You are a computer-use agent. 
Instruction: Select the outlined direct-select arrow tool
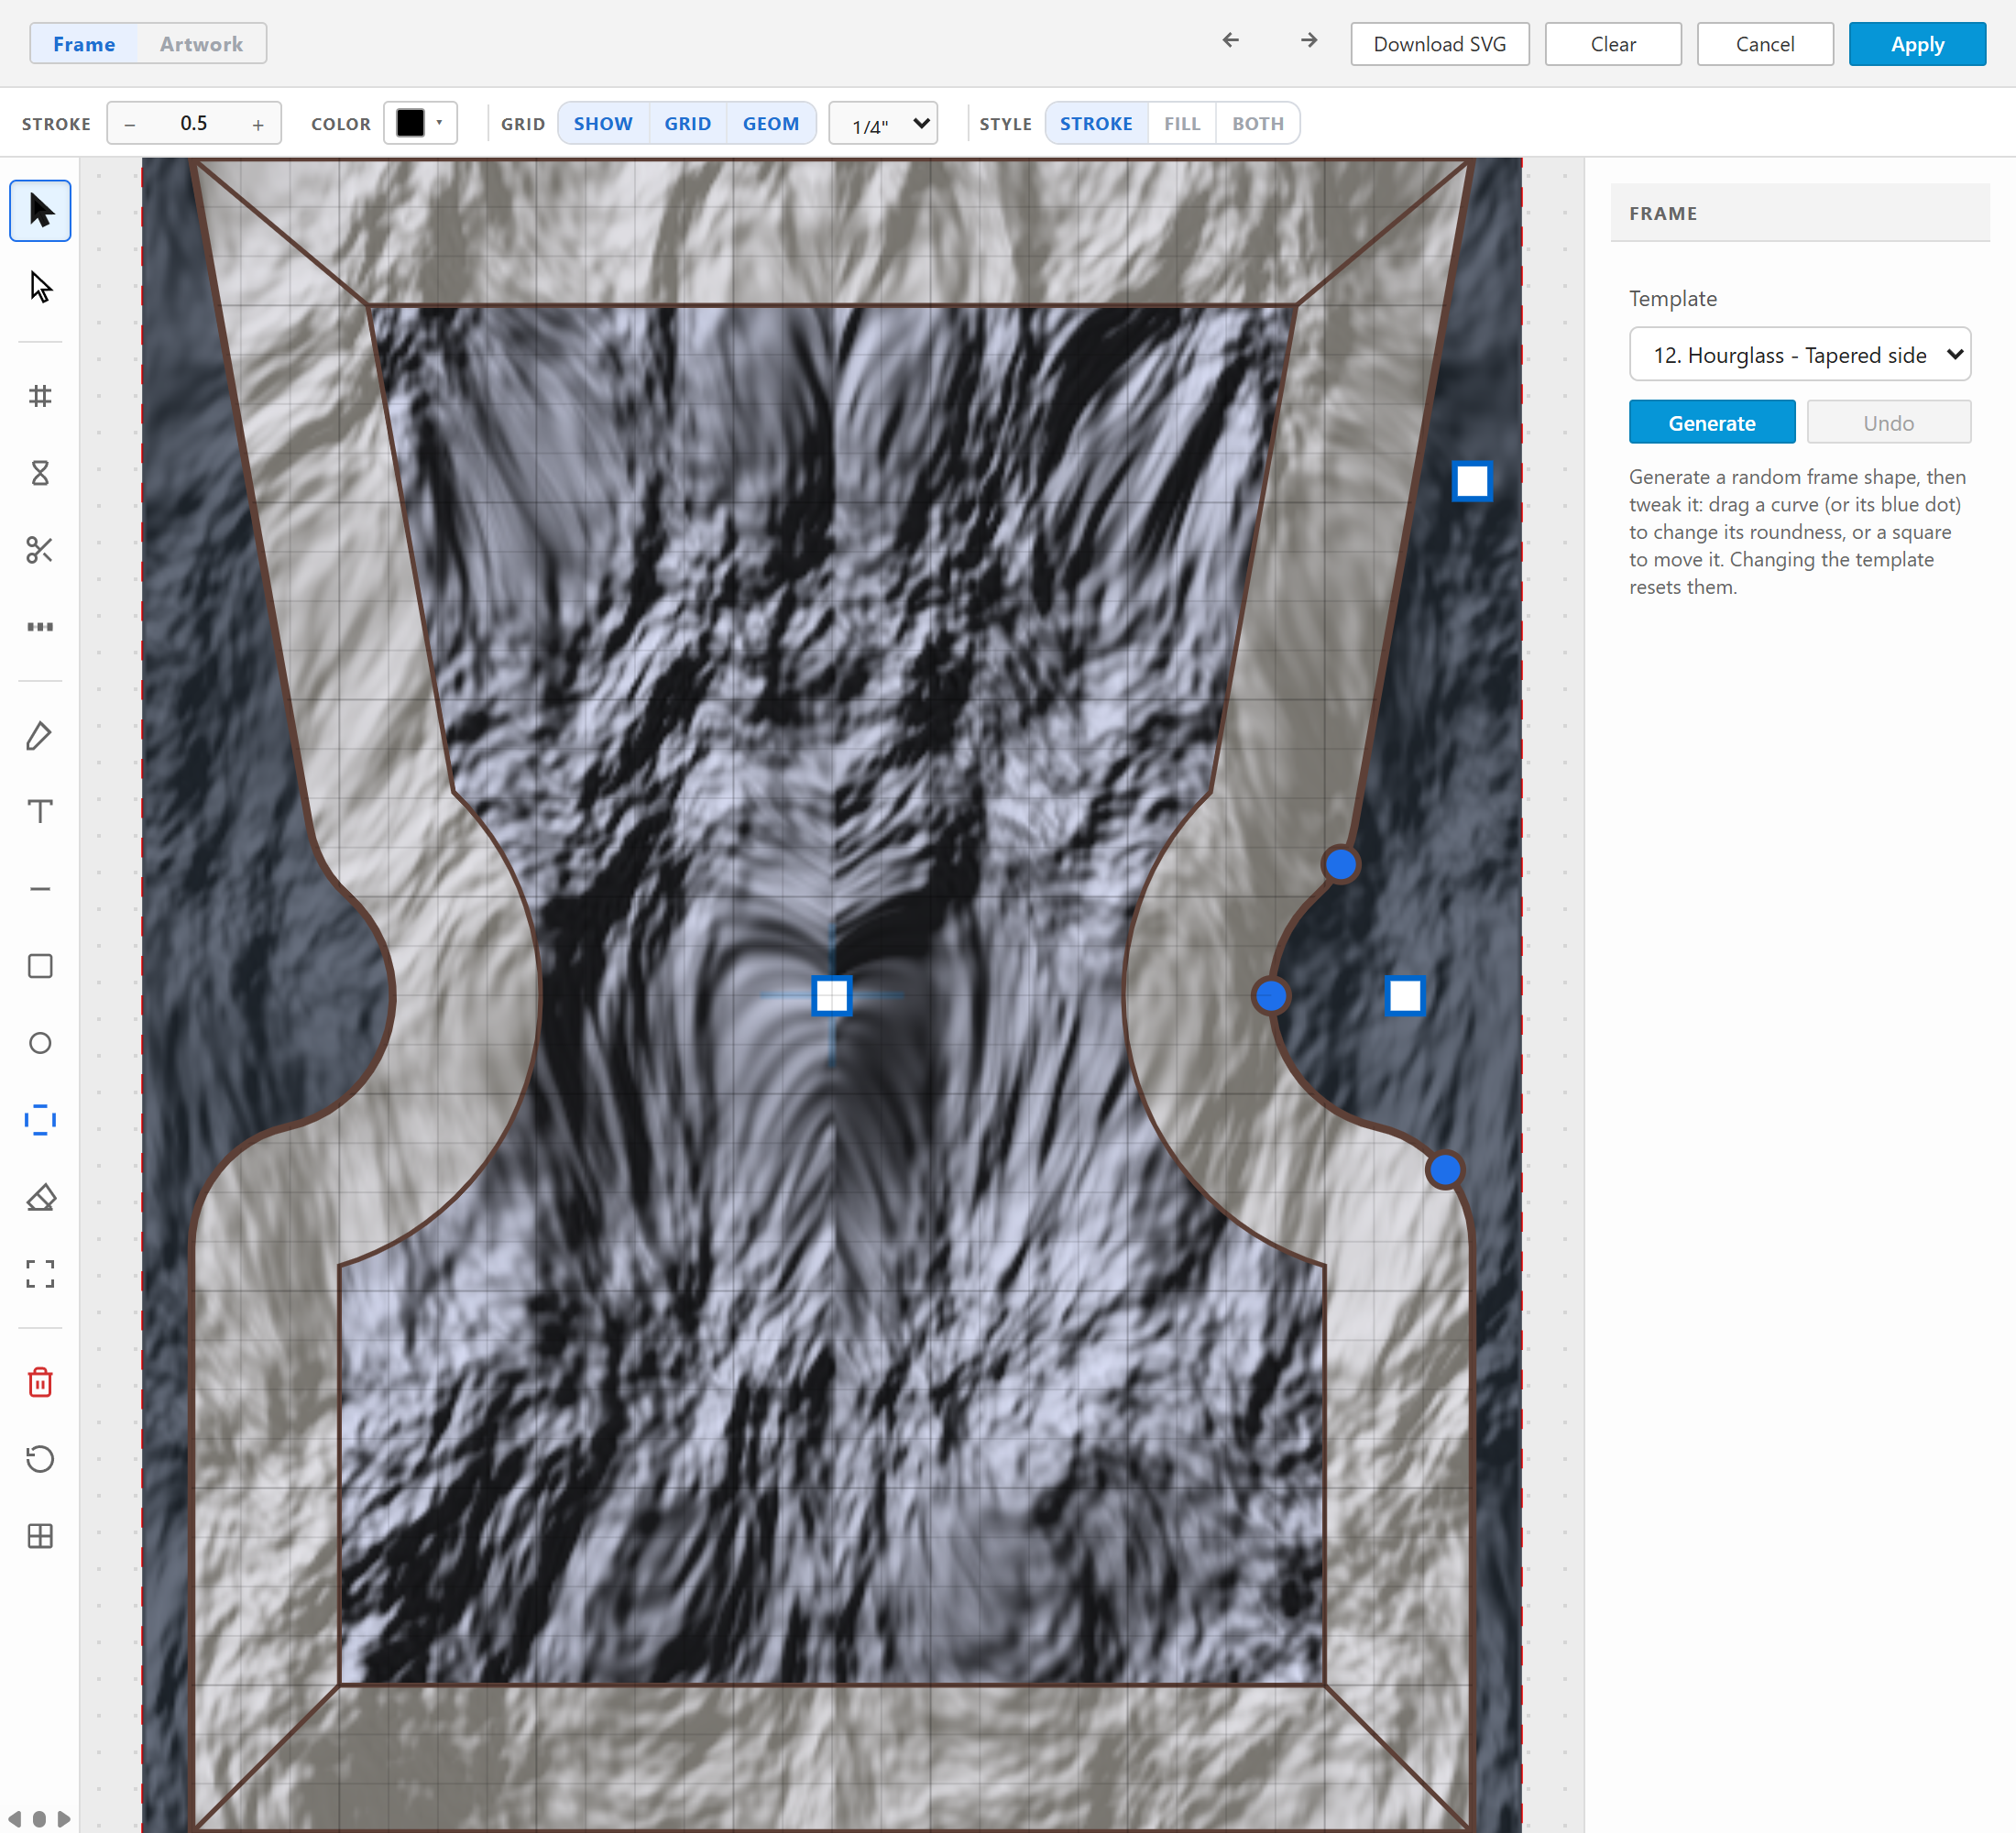click(x=40, y=288)
